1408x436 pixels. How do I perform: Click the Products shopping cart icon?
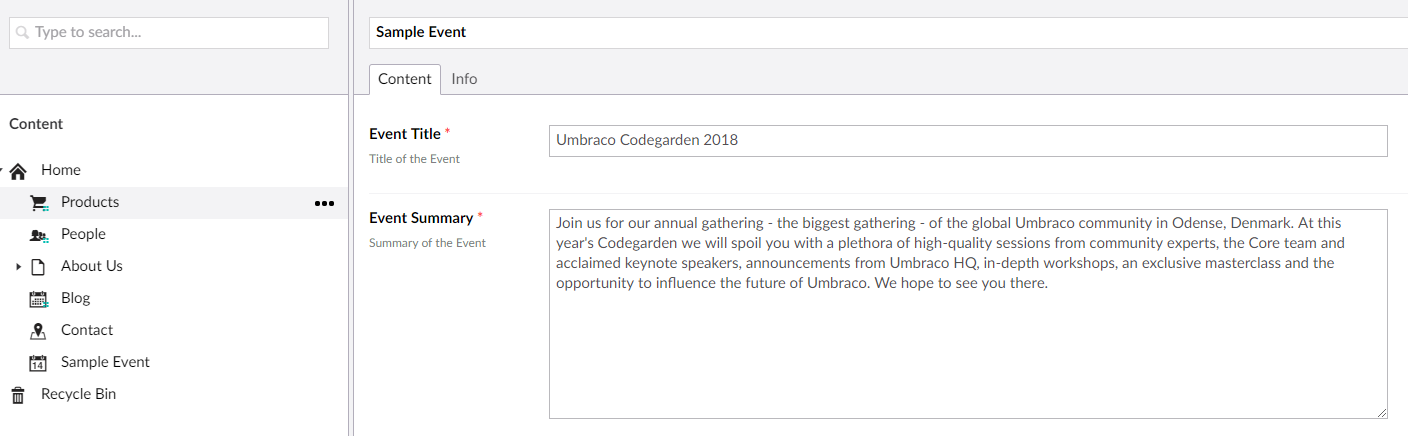[x=39, y=203]
